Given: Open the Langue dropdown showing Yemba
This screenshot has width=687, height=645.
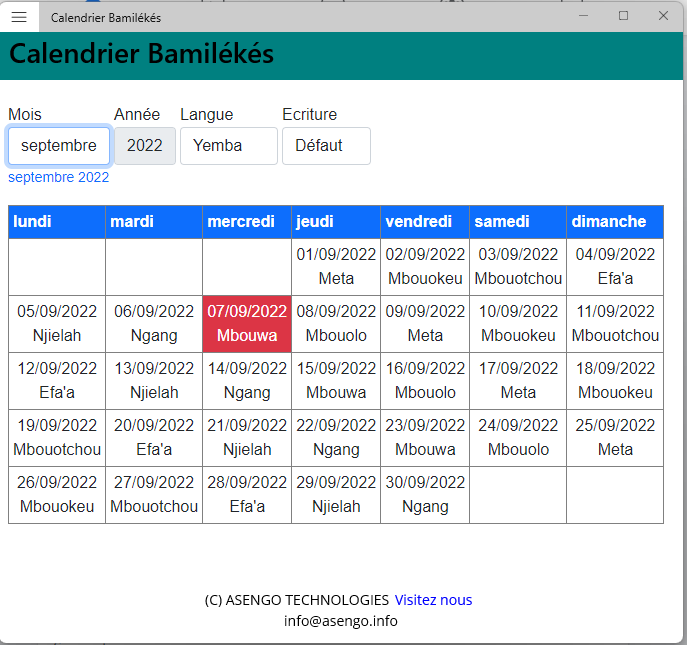Looking at the screenshot, I should click(229, 146).
